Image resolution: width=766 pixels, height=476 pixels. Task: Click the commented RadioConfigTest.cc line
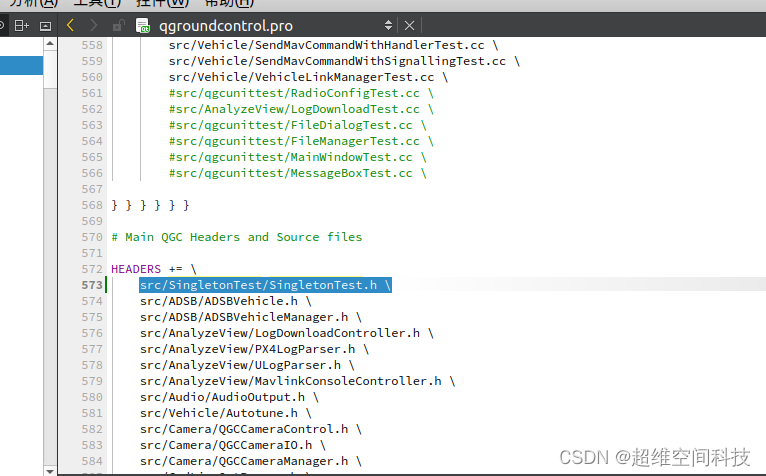pos(301,93)
